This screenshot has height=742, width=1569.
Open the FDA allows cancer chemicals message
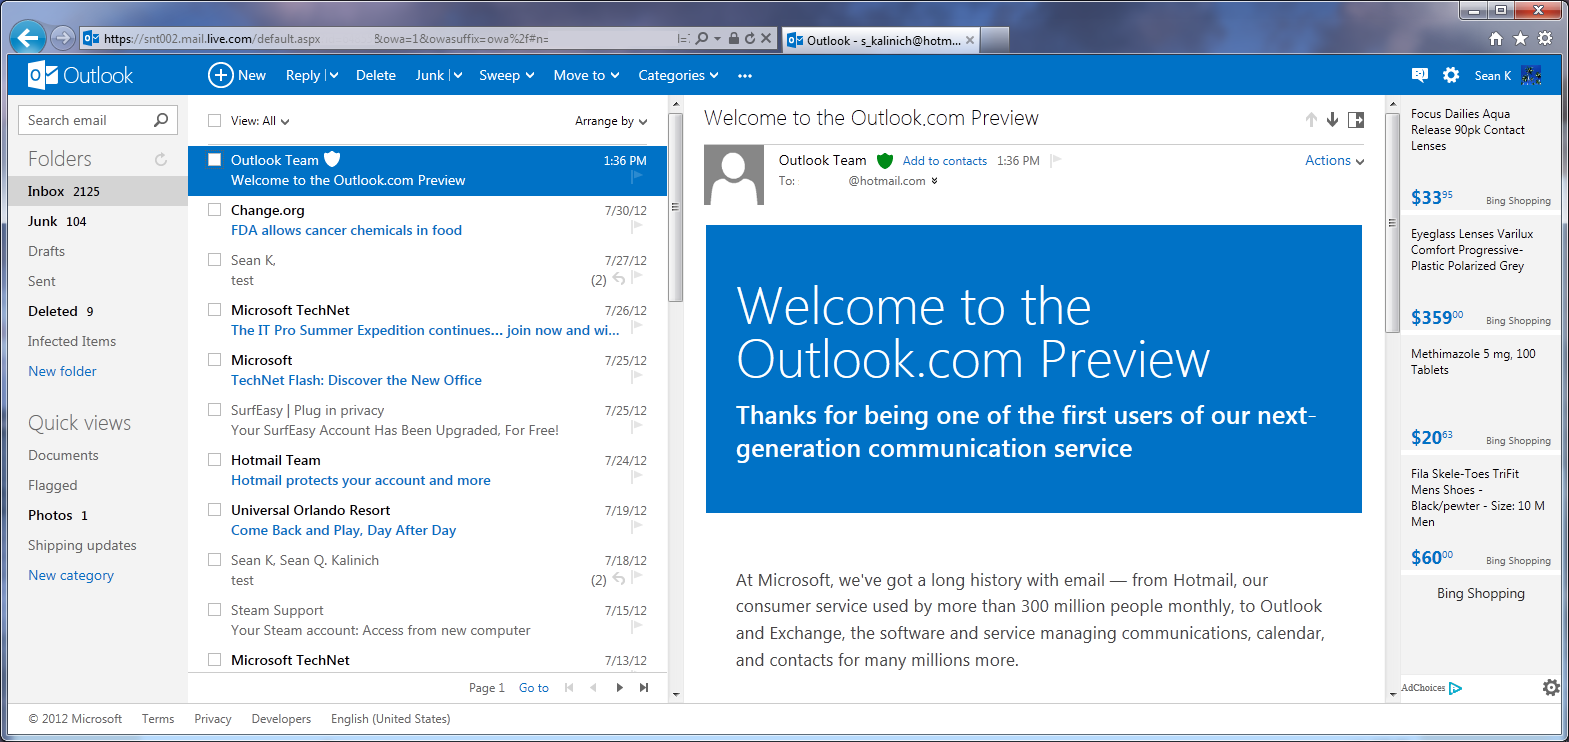point(346,230)
